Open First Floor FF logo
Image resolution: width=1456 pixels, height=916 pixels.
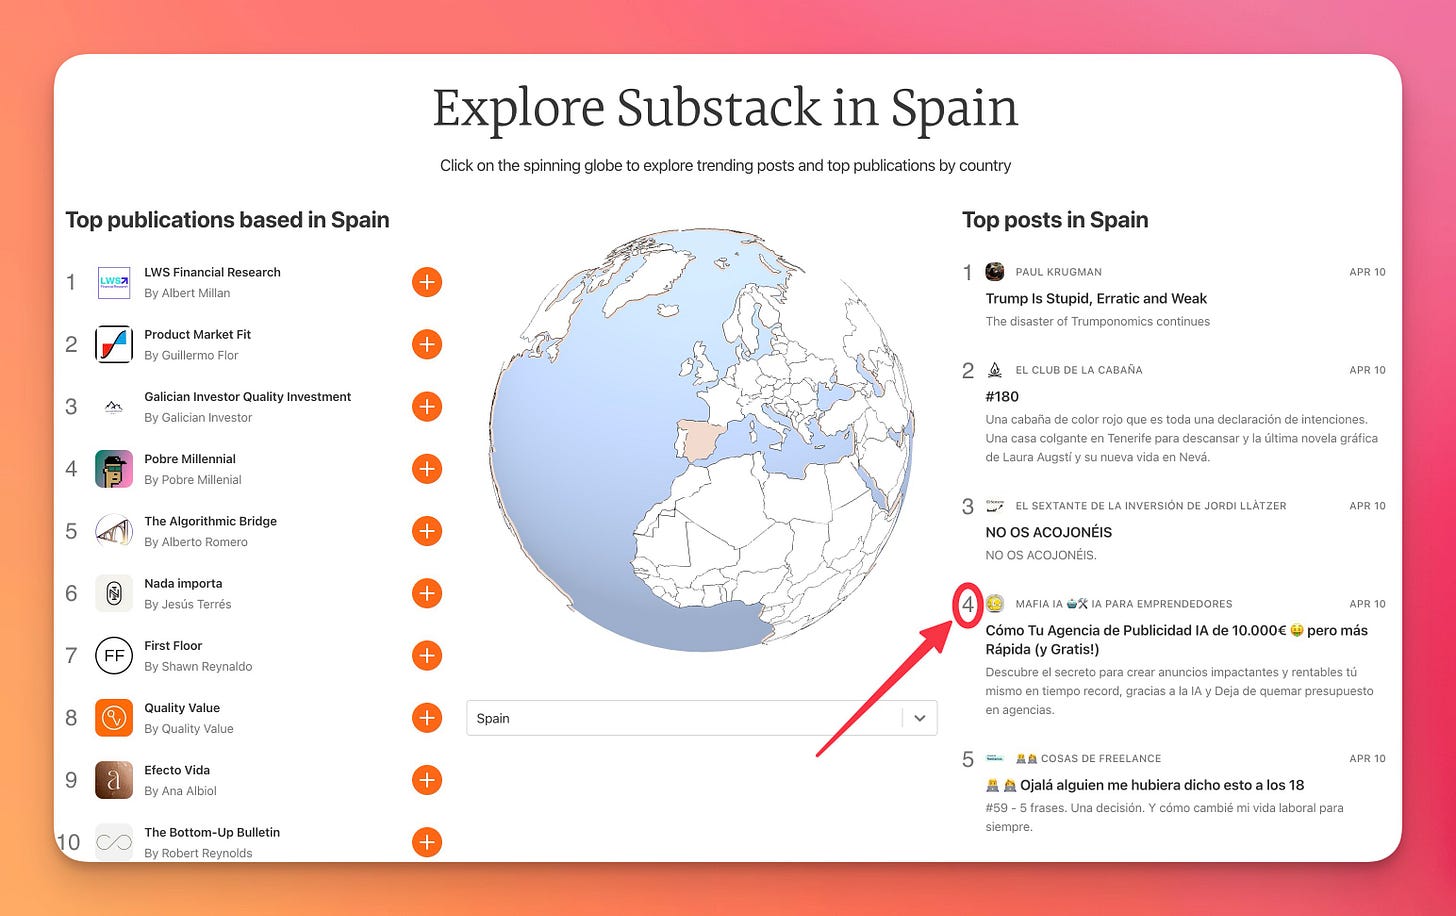coord(114,655)
